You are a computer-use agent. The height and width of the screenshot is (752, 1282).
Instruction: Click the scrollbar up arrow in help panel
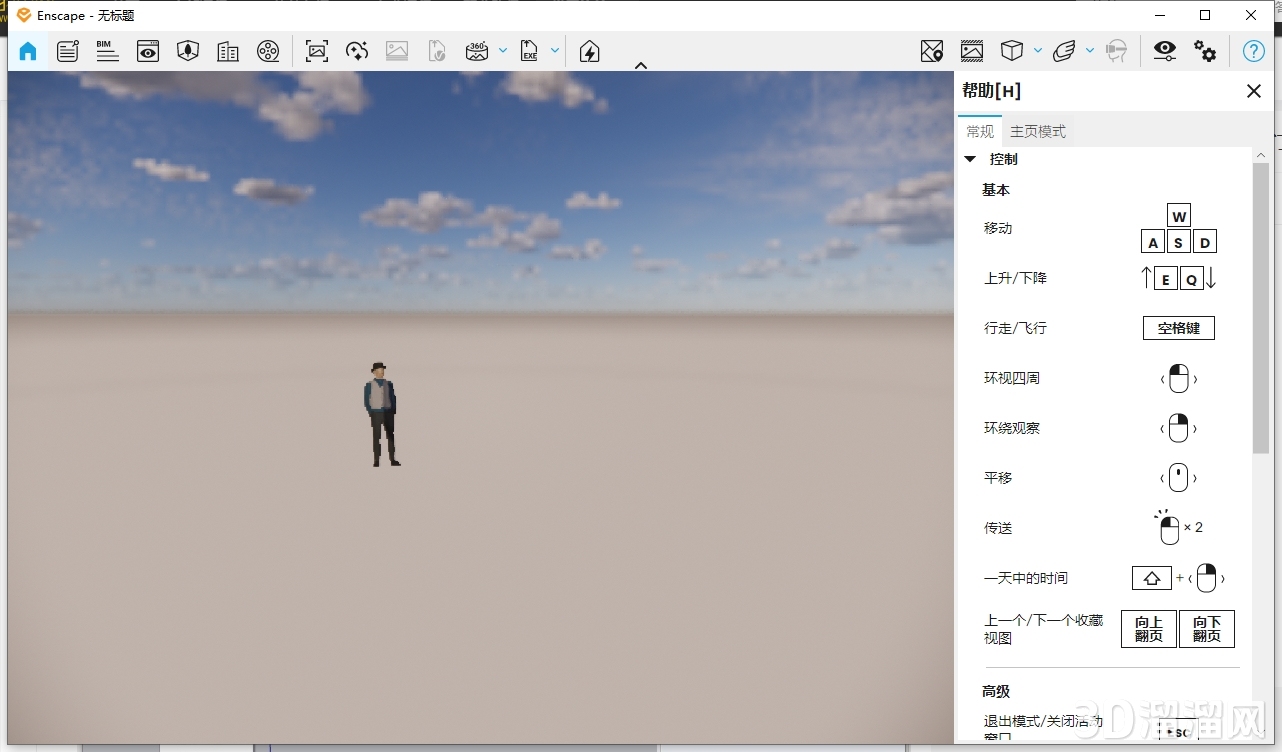[x=1261, y=155]
